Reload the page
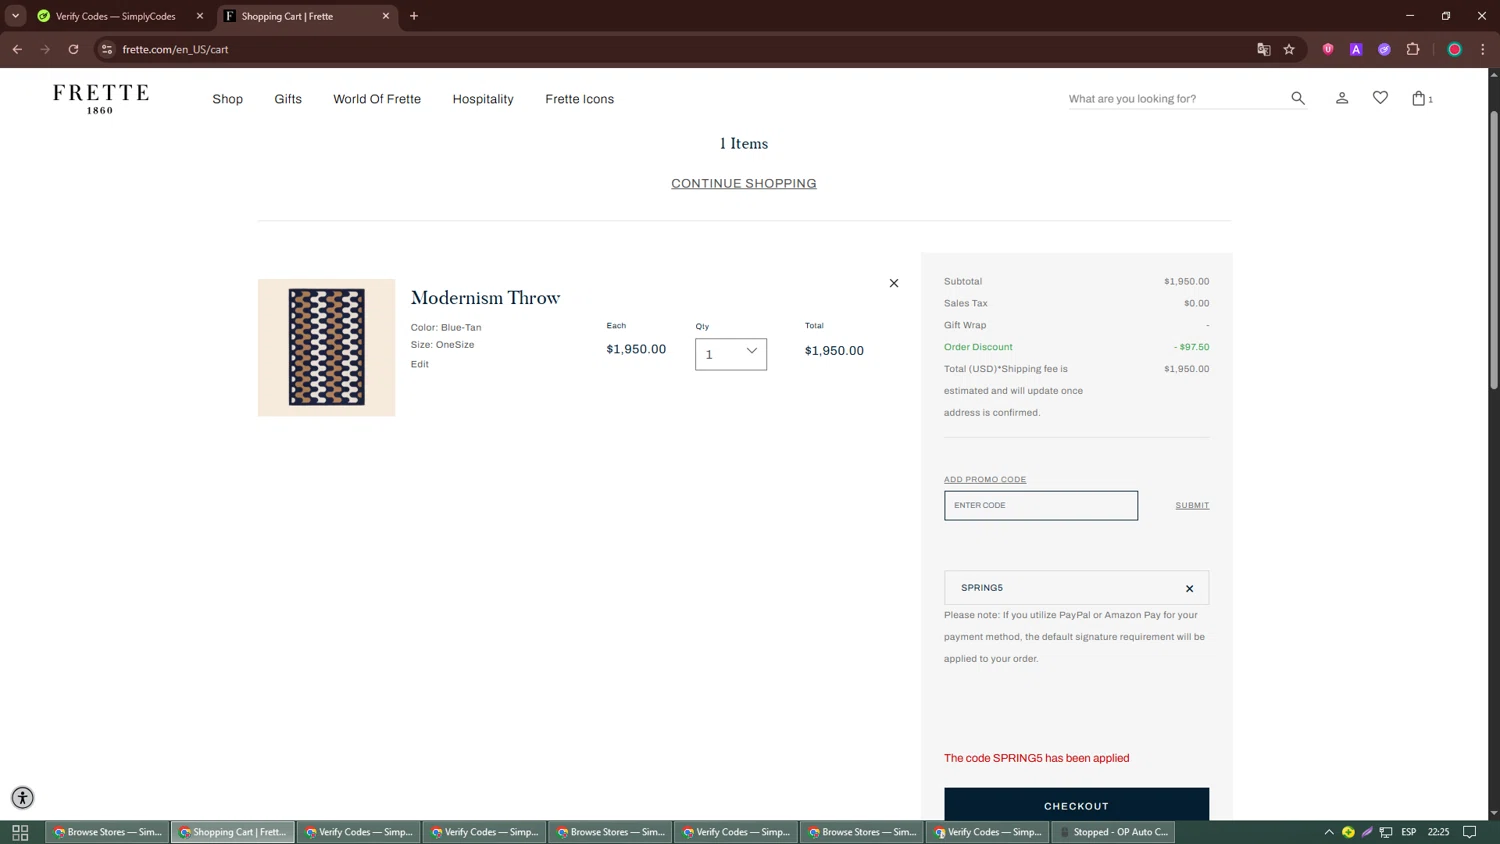 pos(73,49)
